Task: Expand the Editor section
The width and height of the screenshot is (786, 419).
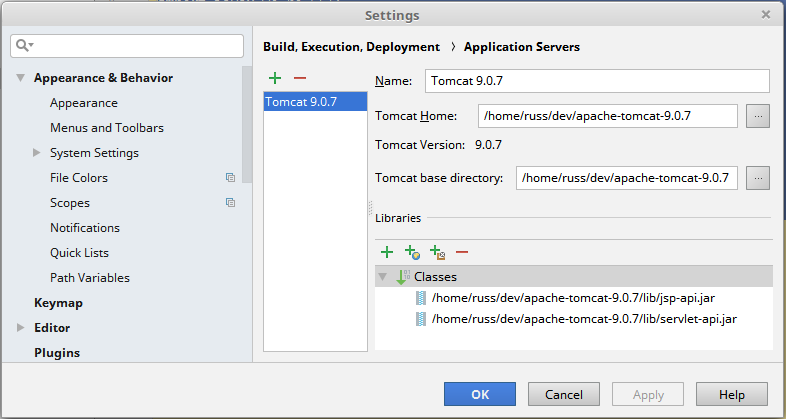Action: pos(21,327)
